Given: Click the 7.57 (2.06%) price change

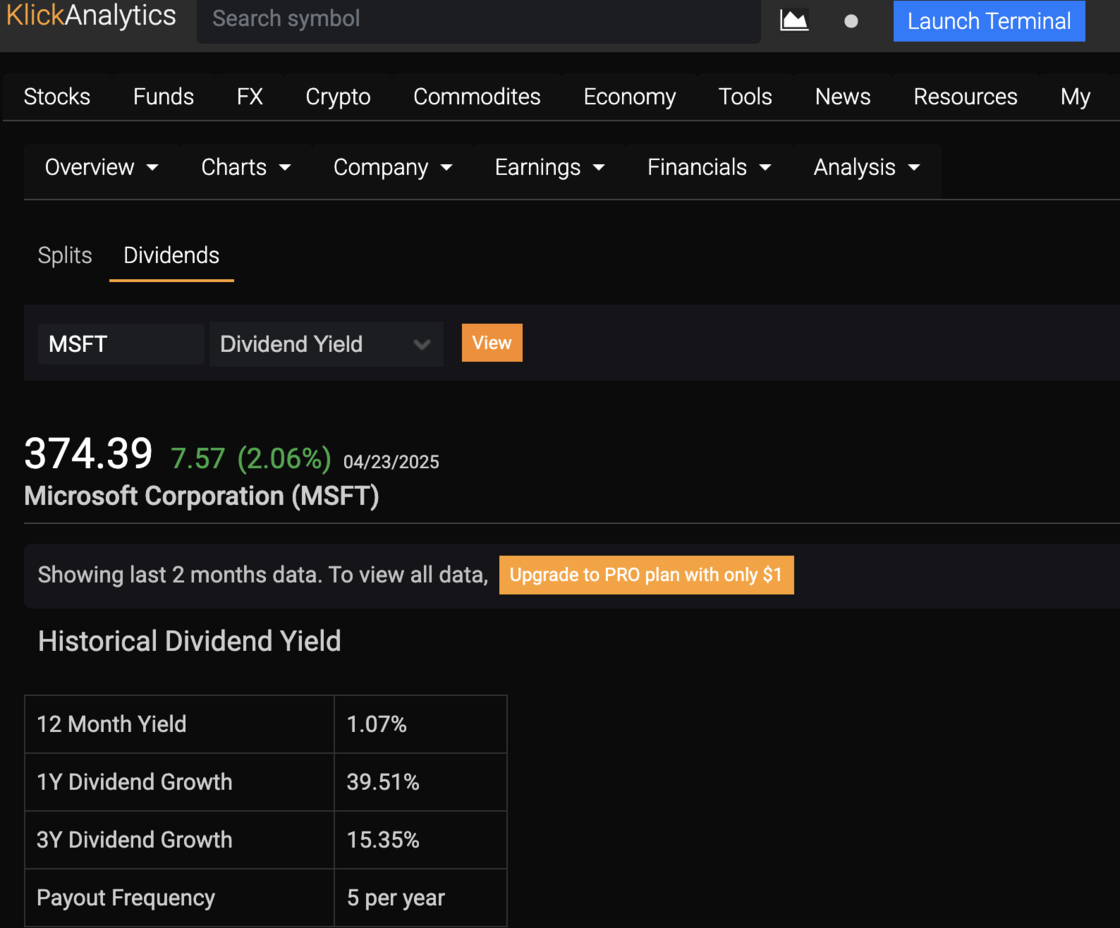Looking at the screenshot, I should (x=251, y=458).
